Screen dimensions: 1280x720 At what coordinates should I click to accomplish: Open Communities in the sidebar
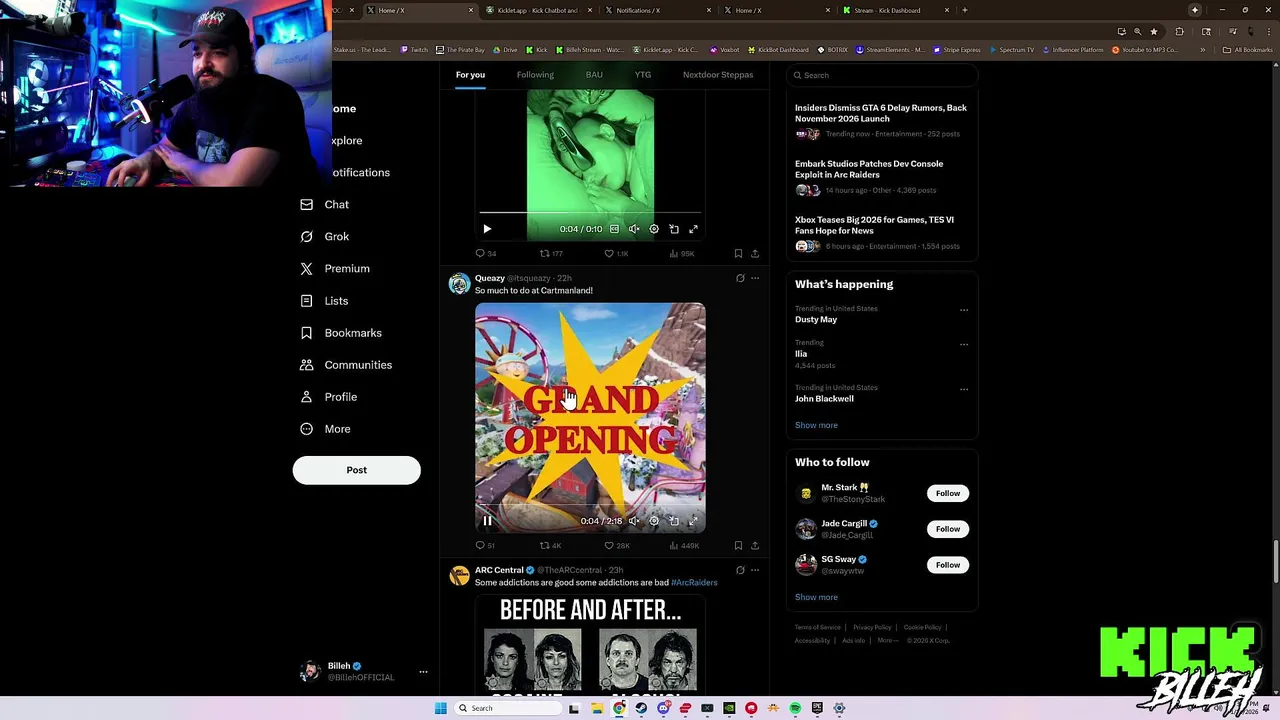pos(346,365)
